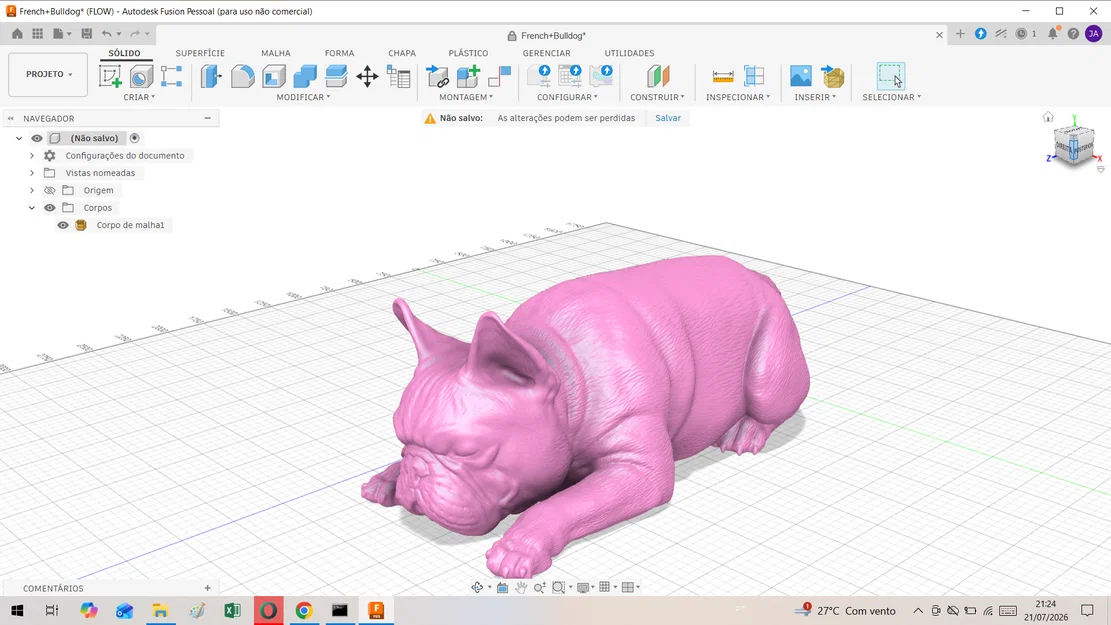Screen dimensions: 1111x625
Task: Select the Fillet tool icon
Action: pos(242,76)
